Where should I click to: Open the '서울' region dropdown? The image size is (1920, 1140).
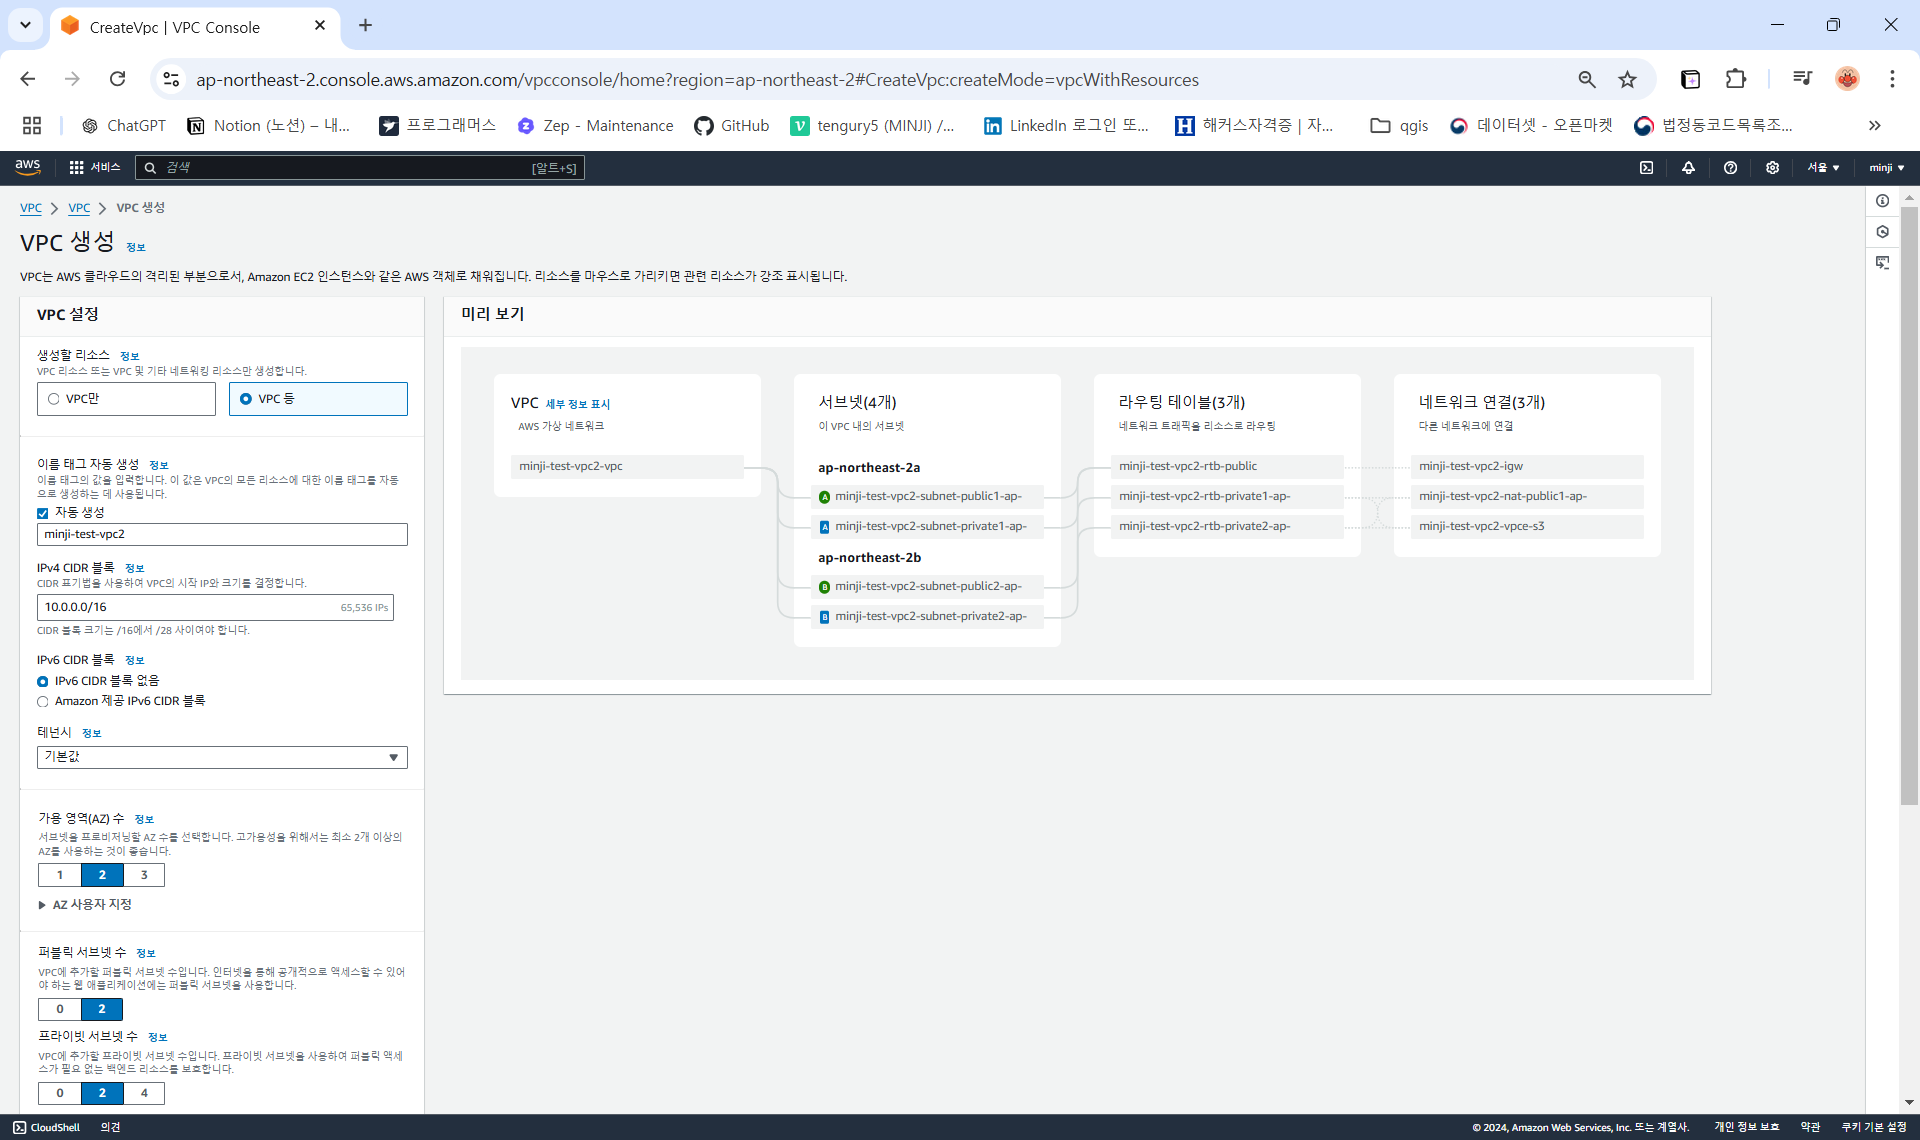pos(1823,167)
